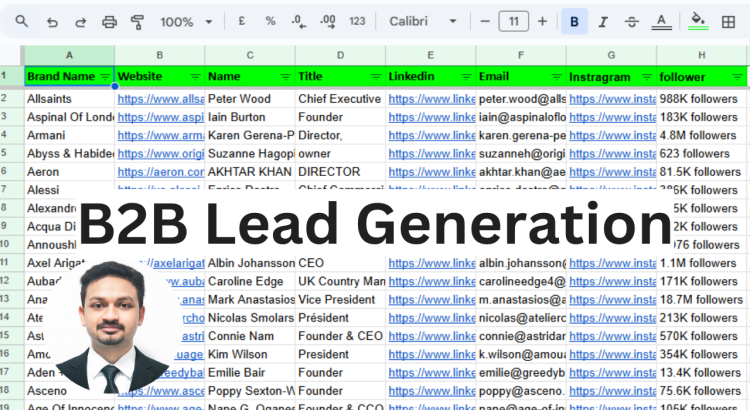Open Iain Burton's Instagram link in row 3
The image size is (750, 410).
(613, 117)
